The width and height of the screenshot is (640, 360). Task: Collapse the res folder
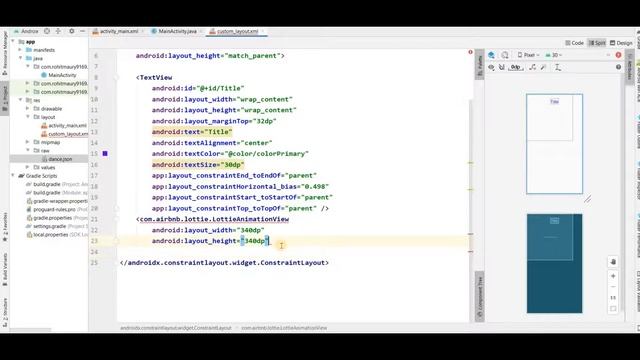coord(20,100)
